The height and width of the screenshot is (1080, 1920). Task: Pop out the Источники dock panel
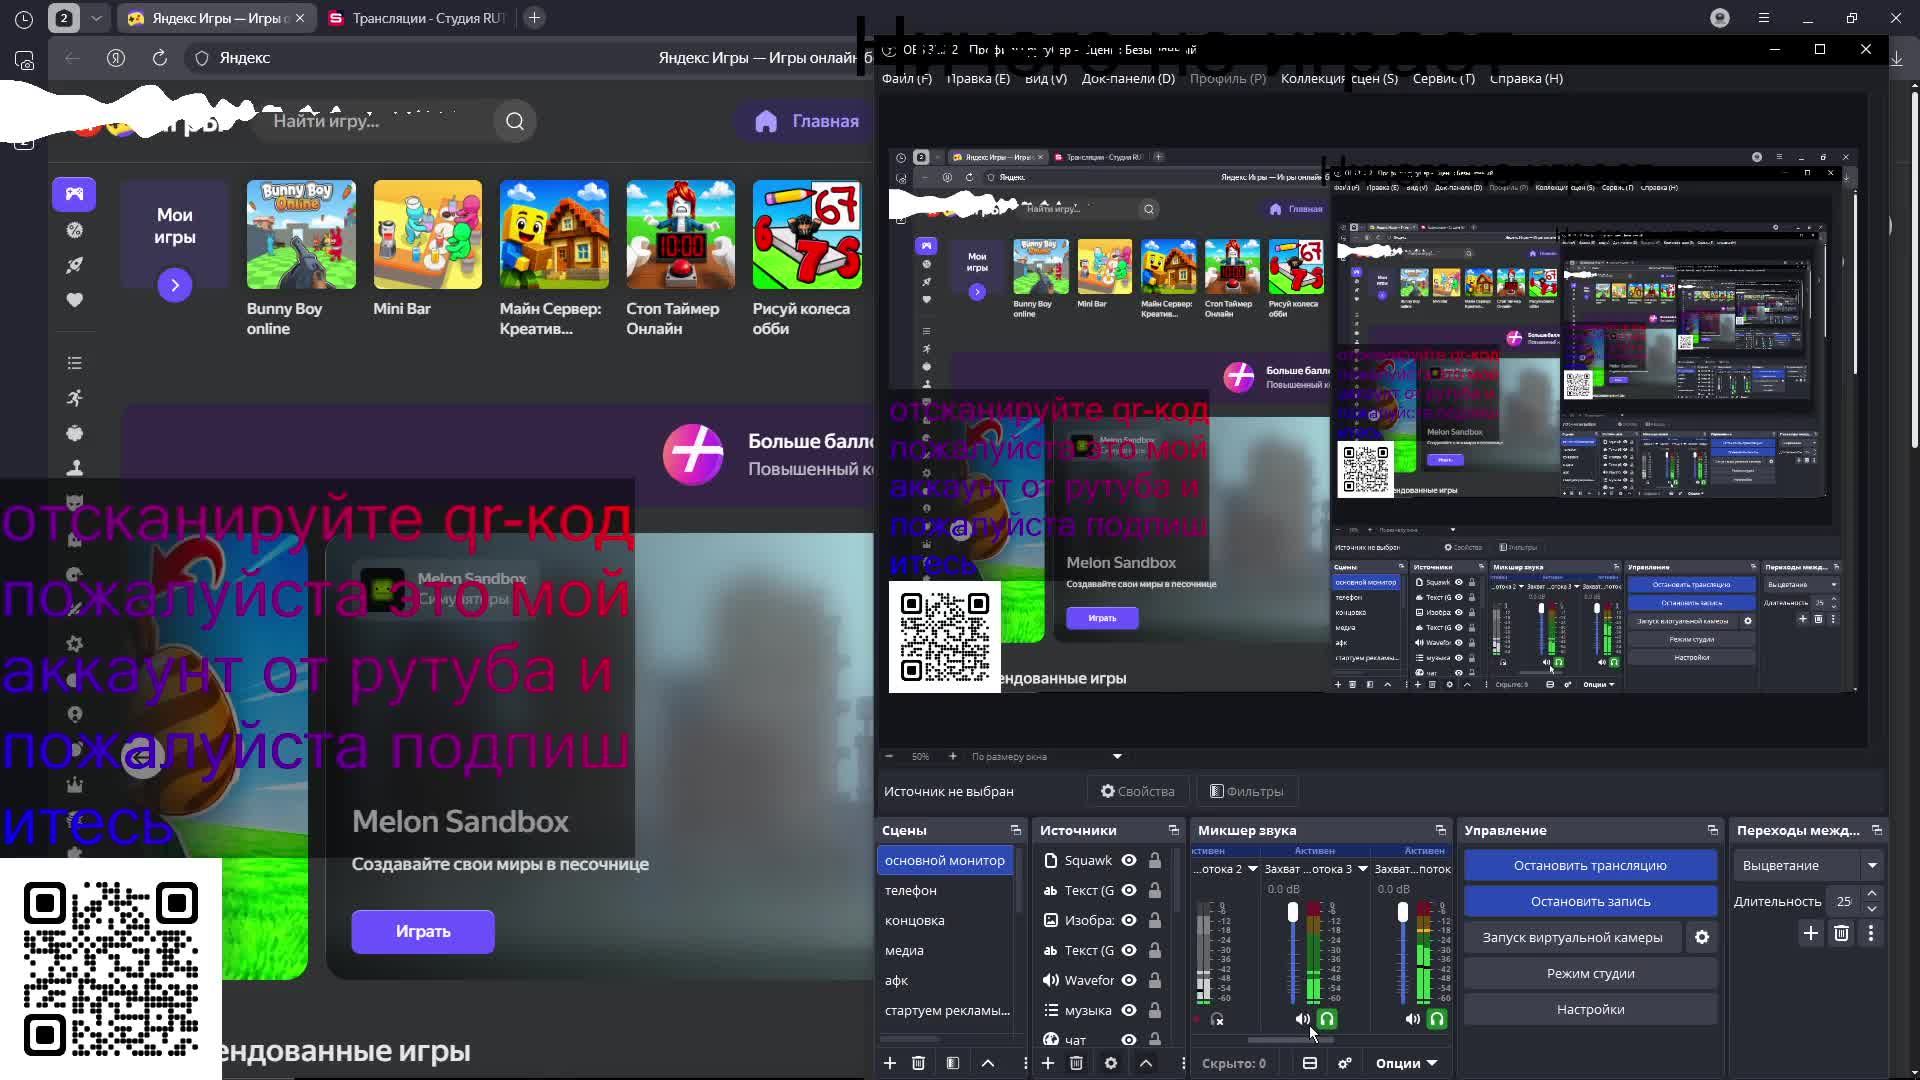coord(1174,830)
